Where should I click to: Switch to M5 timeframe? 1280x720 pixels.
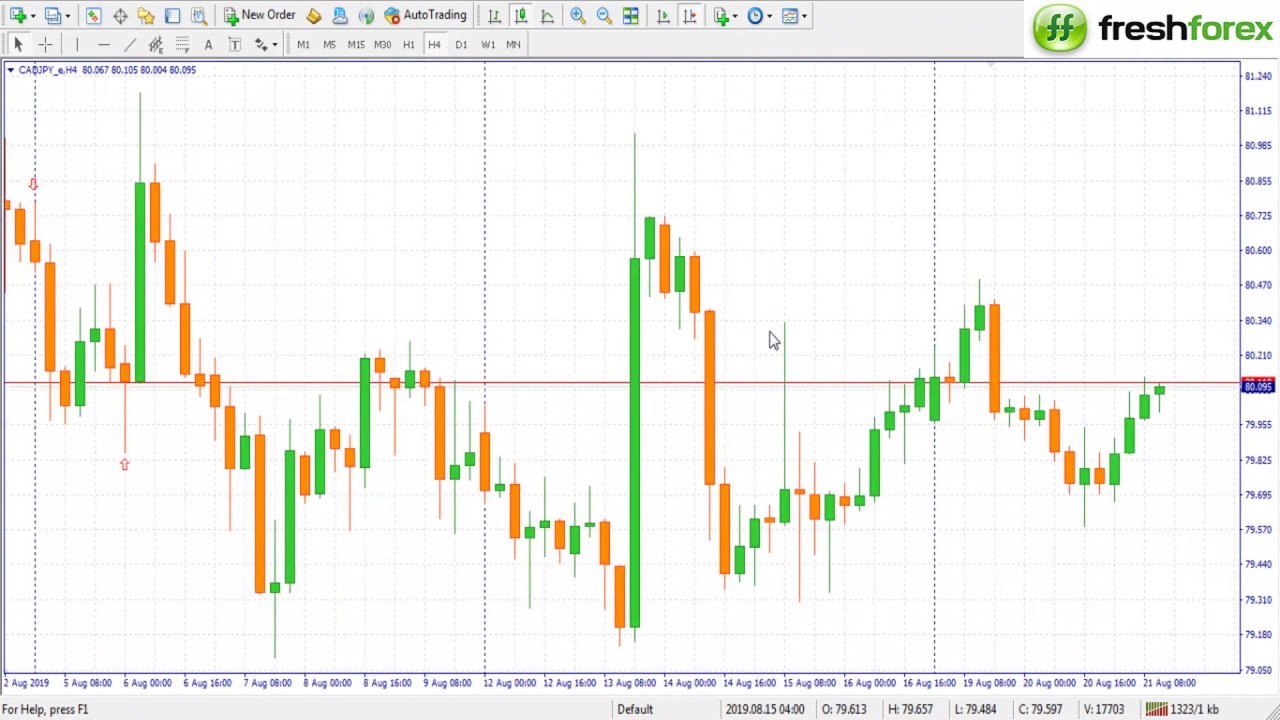tap(329, 44)
